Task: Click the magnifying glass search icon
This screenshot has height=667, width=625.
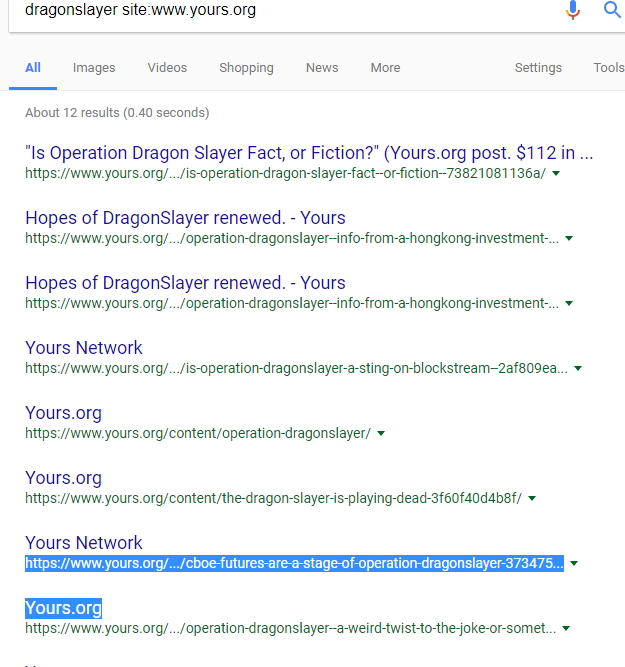Action: 612,9
